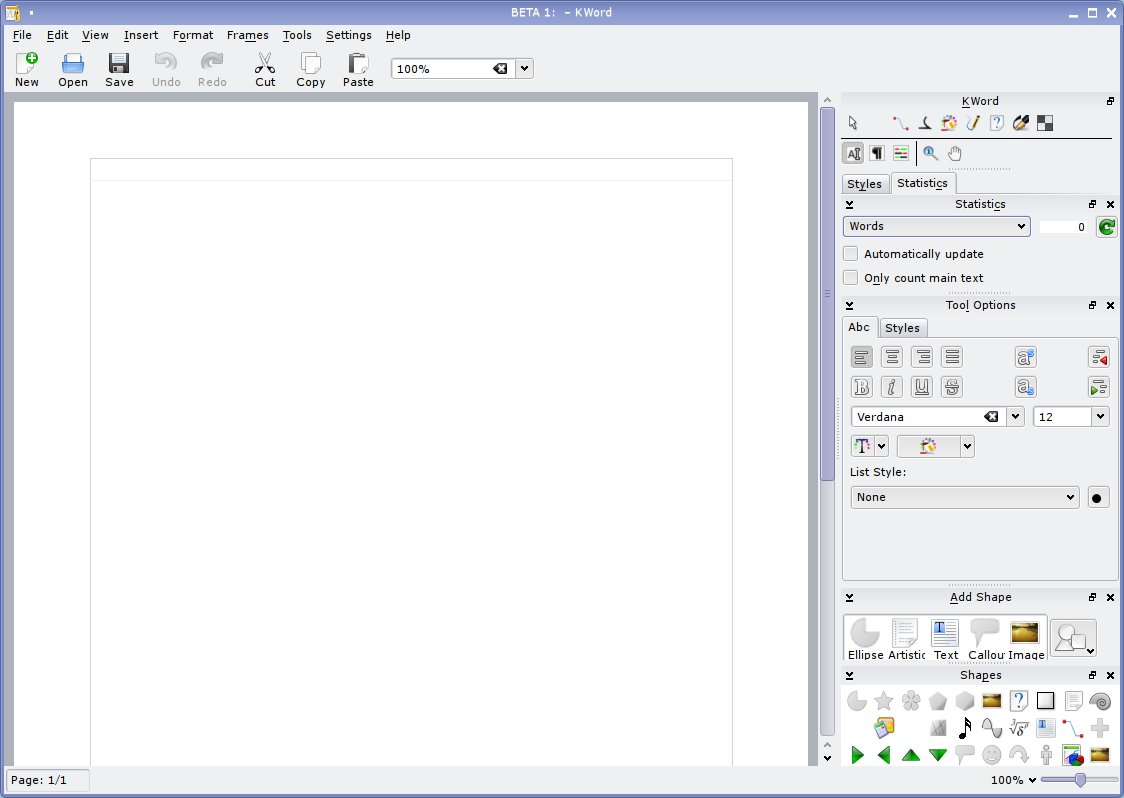The image size is (1124, 798).
Task: Select the freehand pencil path tool
Action: 973,123
